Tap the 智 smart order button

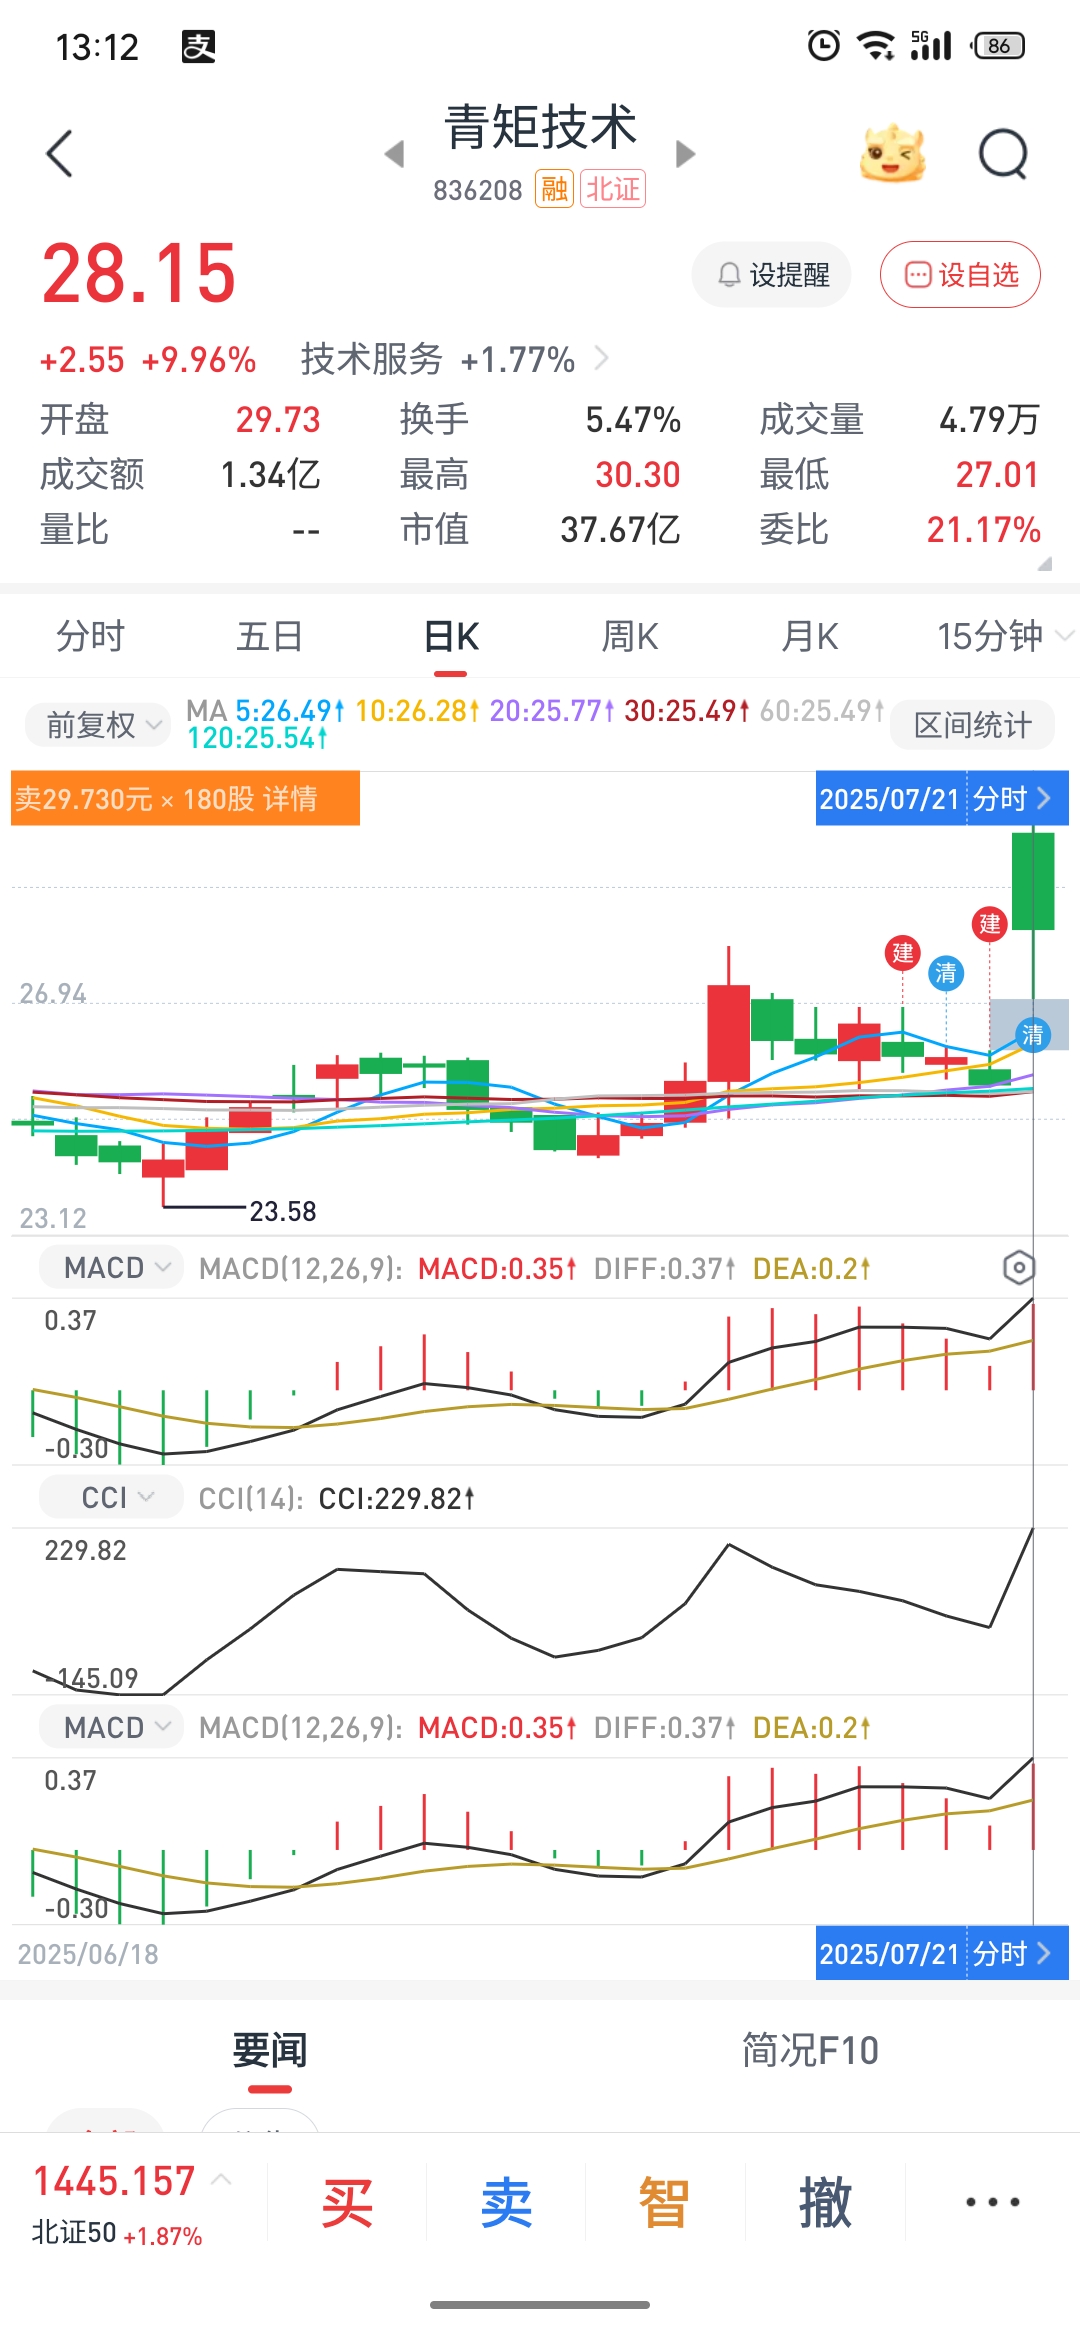click(665, 2203)
